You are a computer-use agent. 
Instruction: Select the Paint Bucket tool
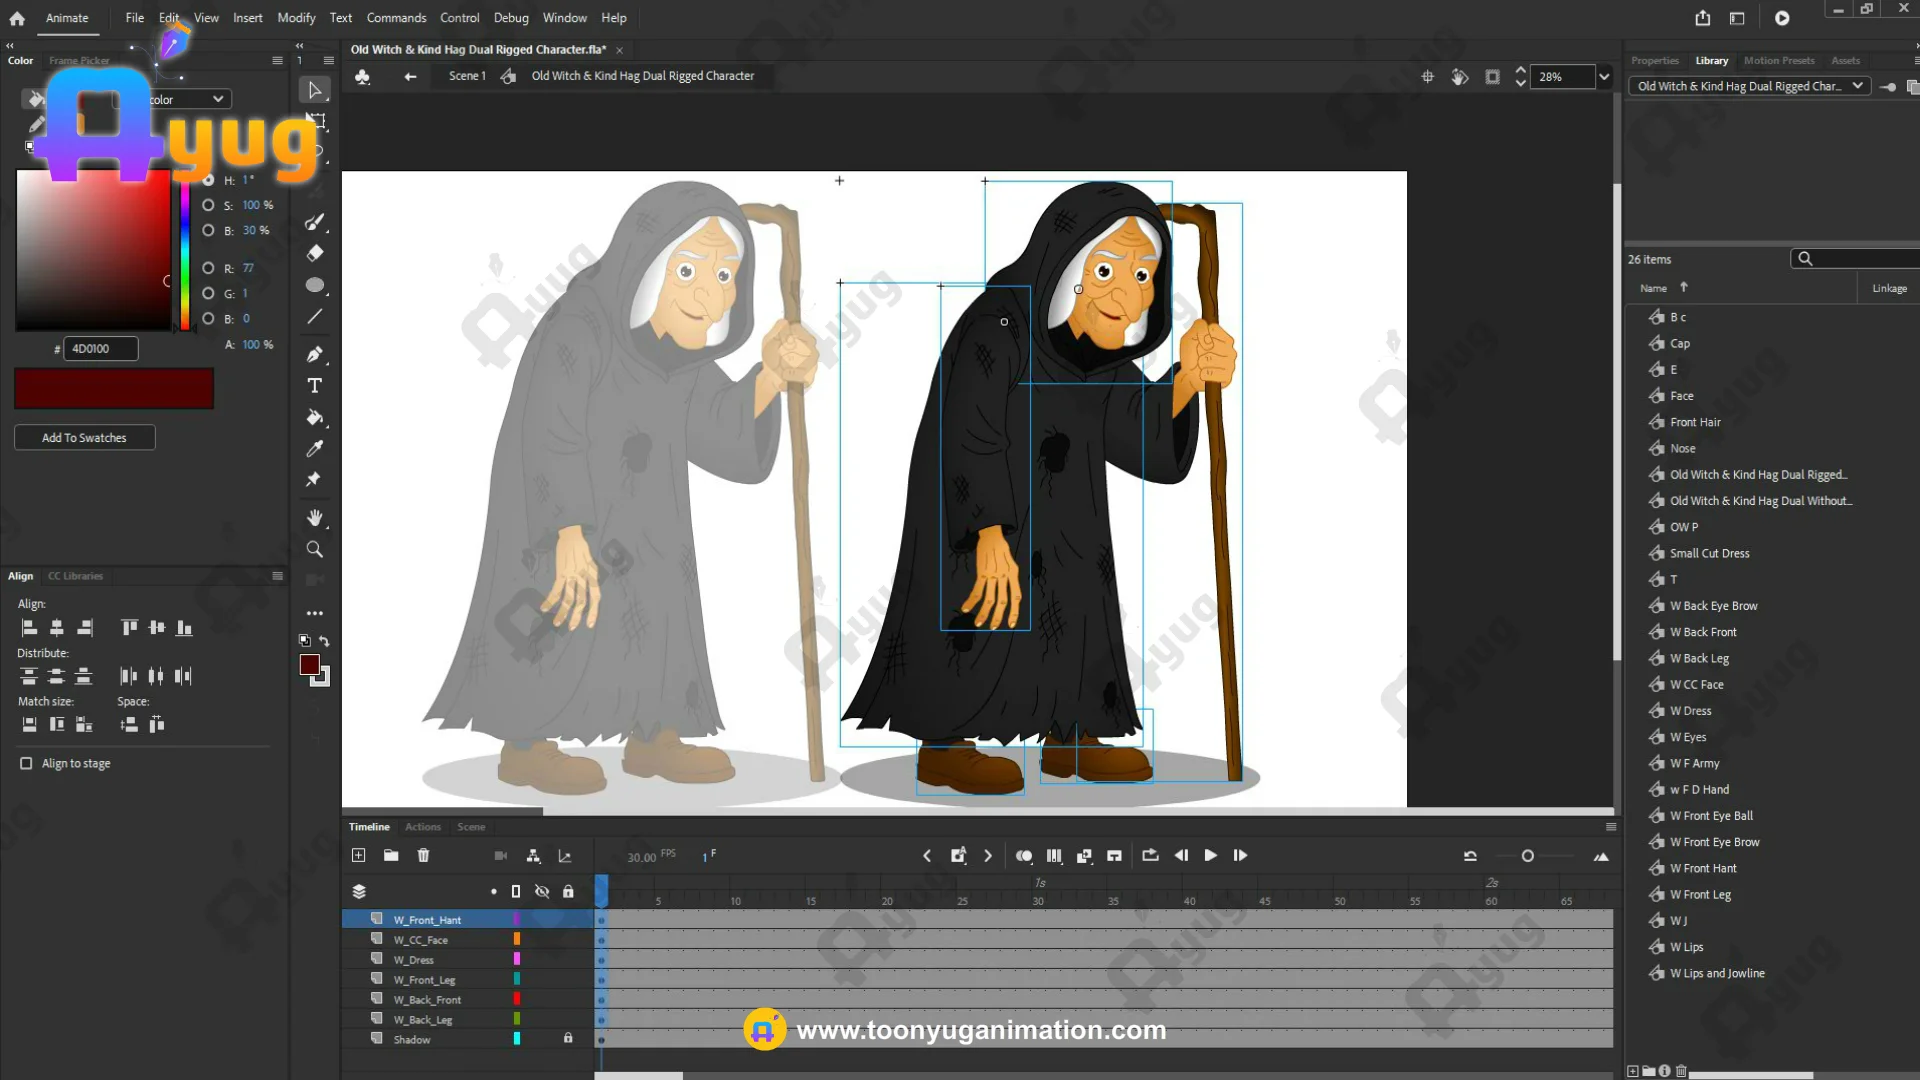pos(314,418)
